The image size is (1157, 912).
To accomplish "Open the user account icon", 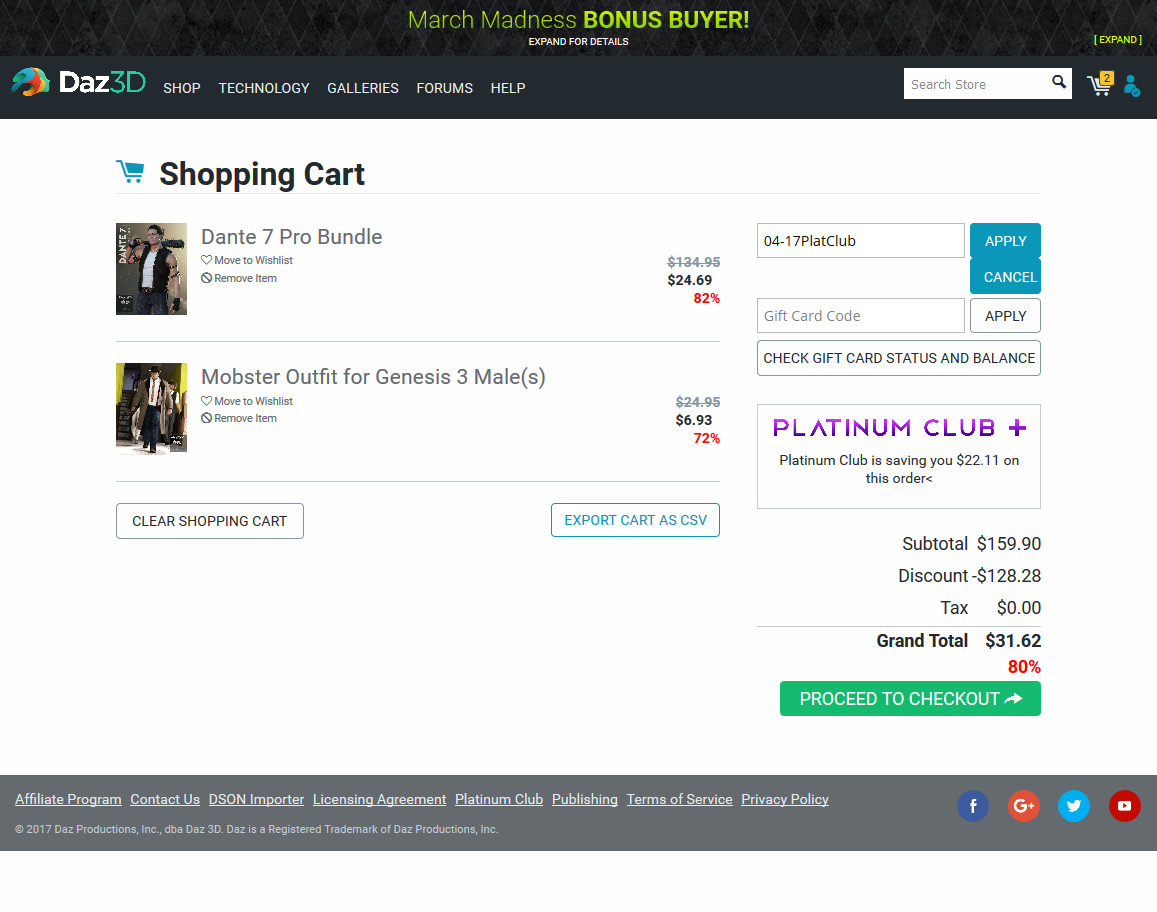I will click(x=1131, y=86).
